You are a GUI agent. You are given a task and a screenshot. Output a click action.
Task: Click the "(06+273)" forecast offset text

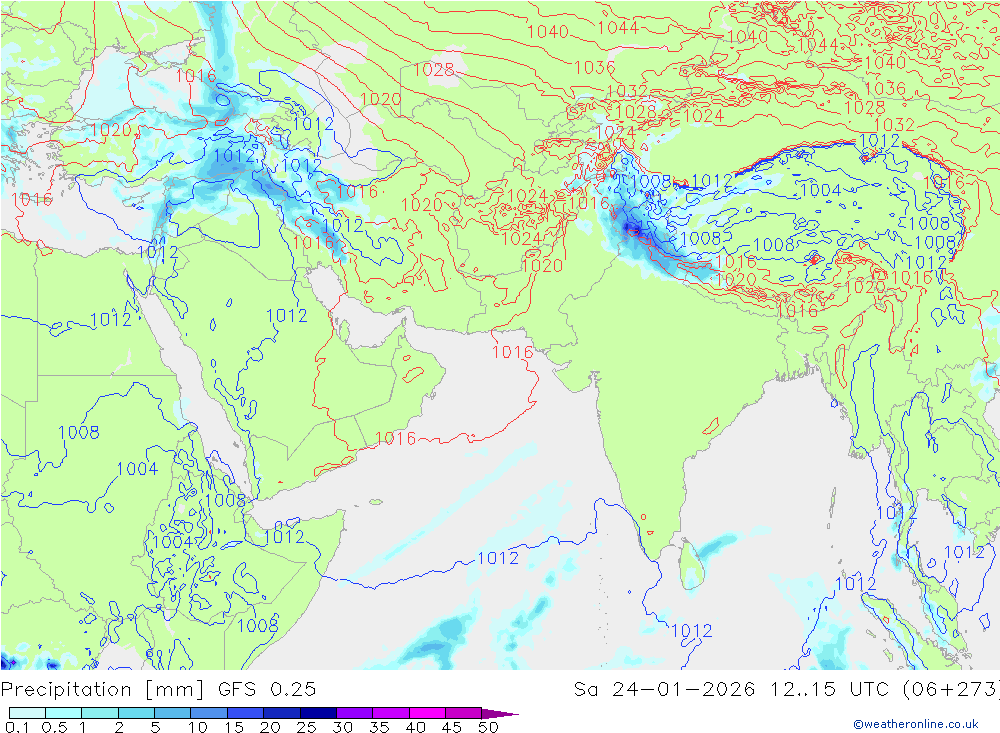click(950, 690)
